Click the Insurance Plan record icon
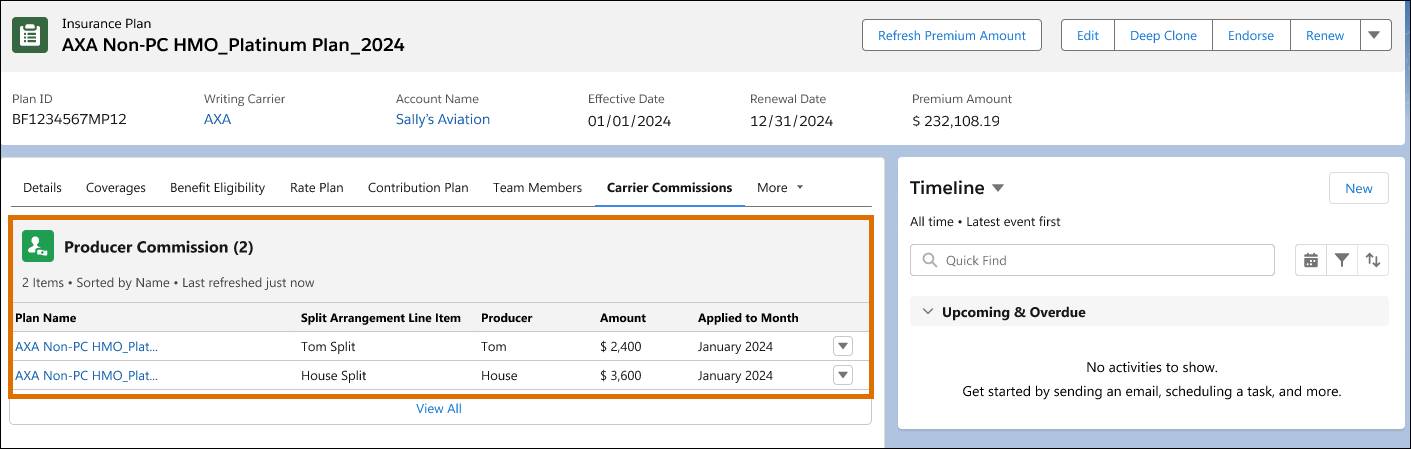This screenshot has width=1411, height=449. 30,35
